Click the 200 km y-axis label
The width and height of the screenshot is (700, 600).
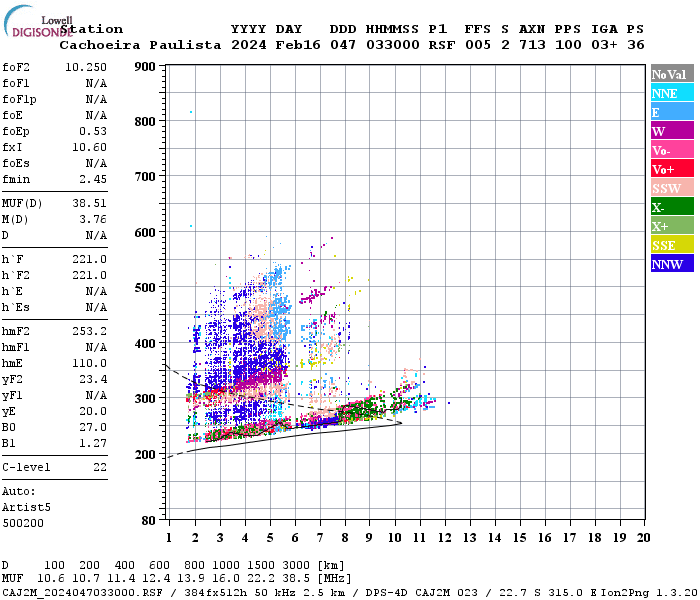[145, 454]
